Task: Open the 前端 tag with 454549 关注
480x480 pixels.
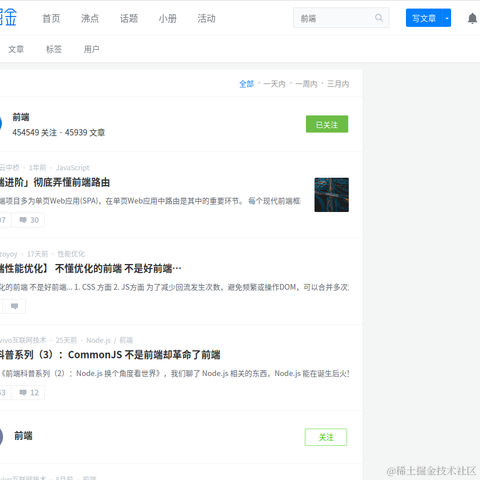Action: (21, 117)
